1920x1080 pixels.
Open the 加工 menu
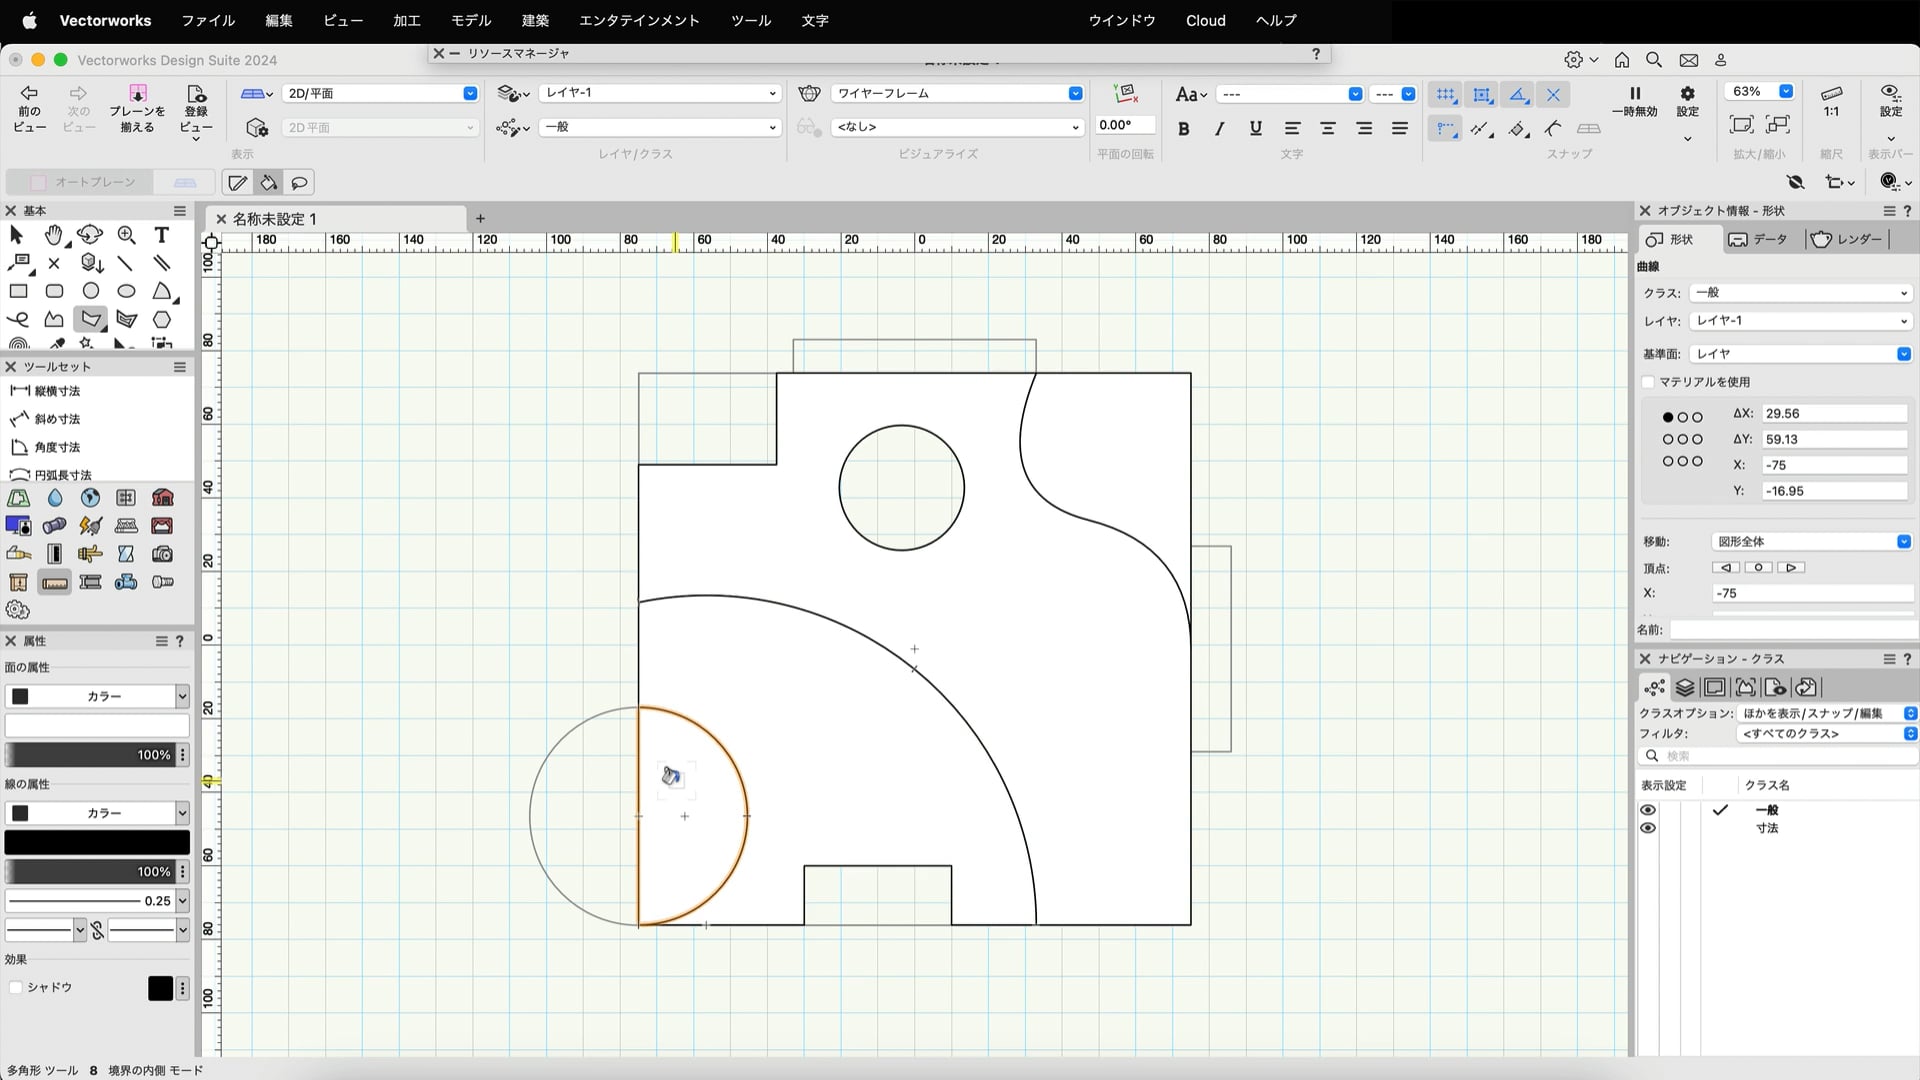pos(407,20)
